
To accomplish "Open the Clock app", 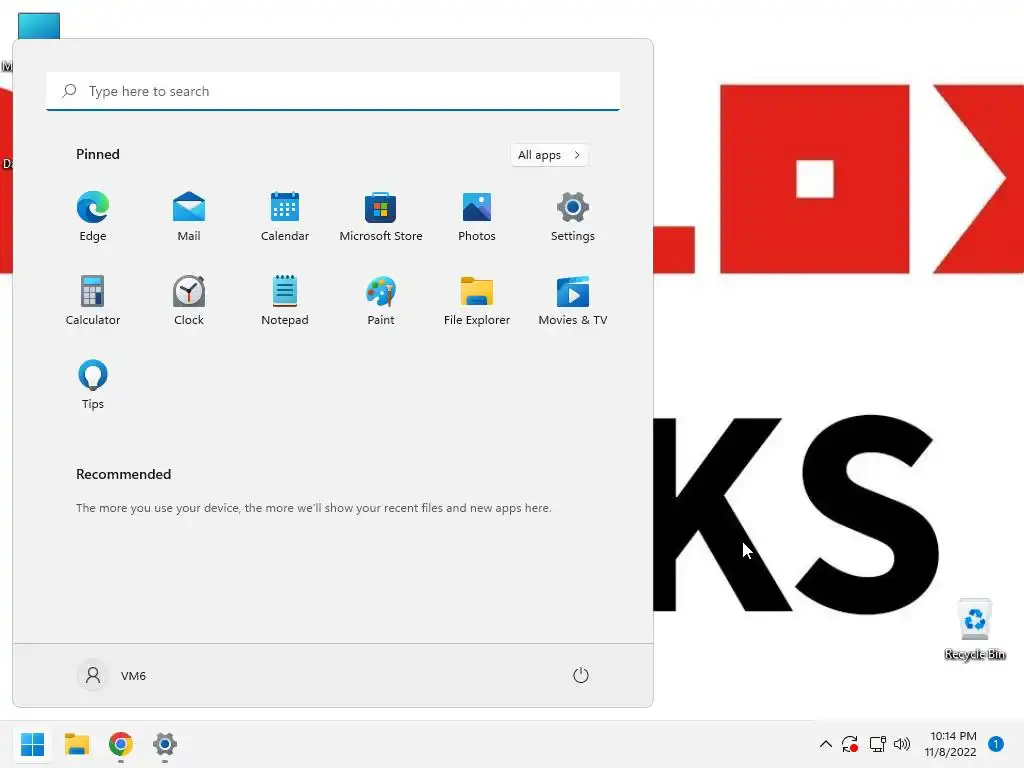I will pyautogui.click(x=189, y=300).
